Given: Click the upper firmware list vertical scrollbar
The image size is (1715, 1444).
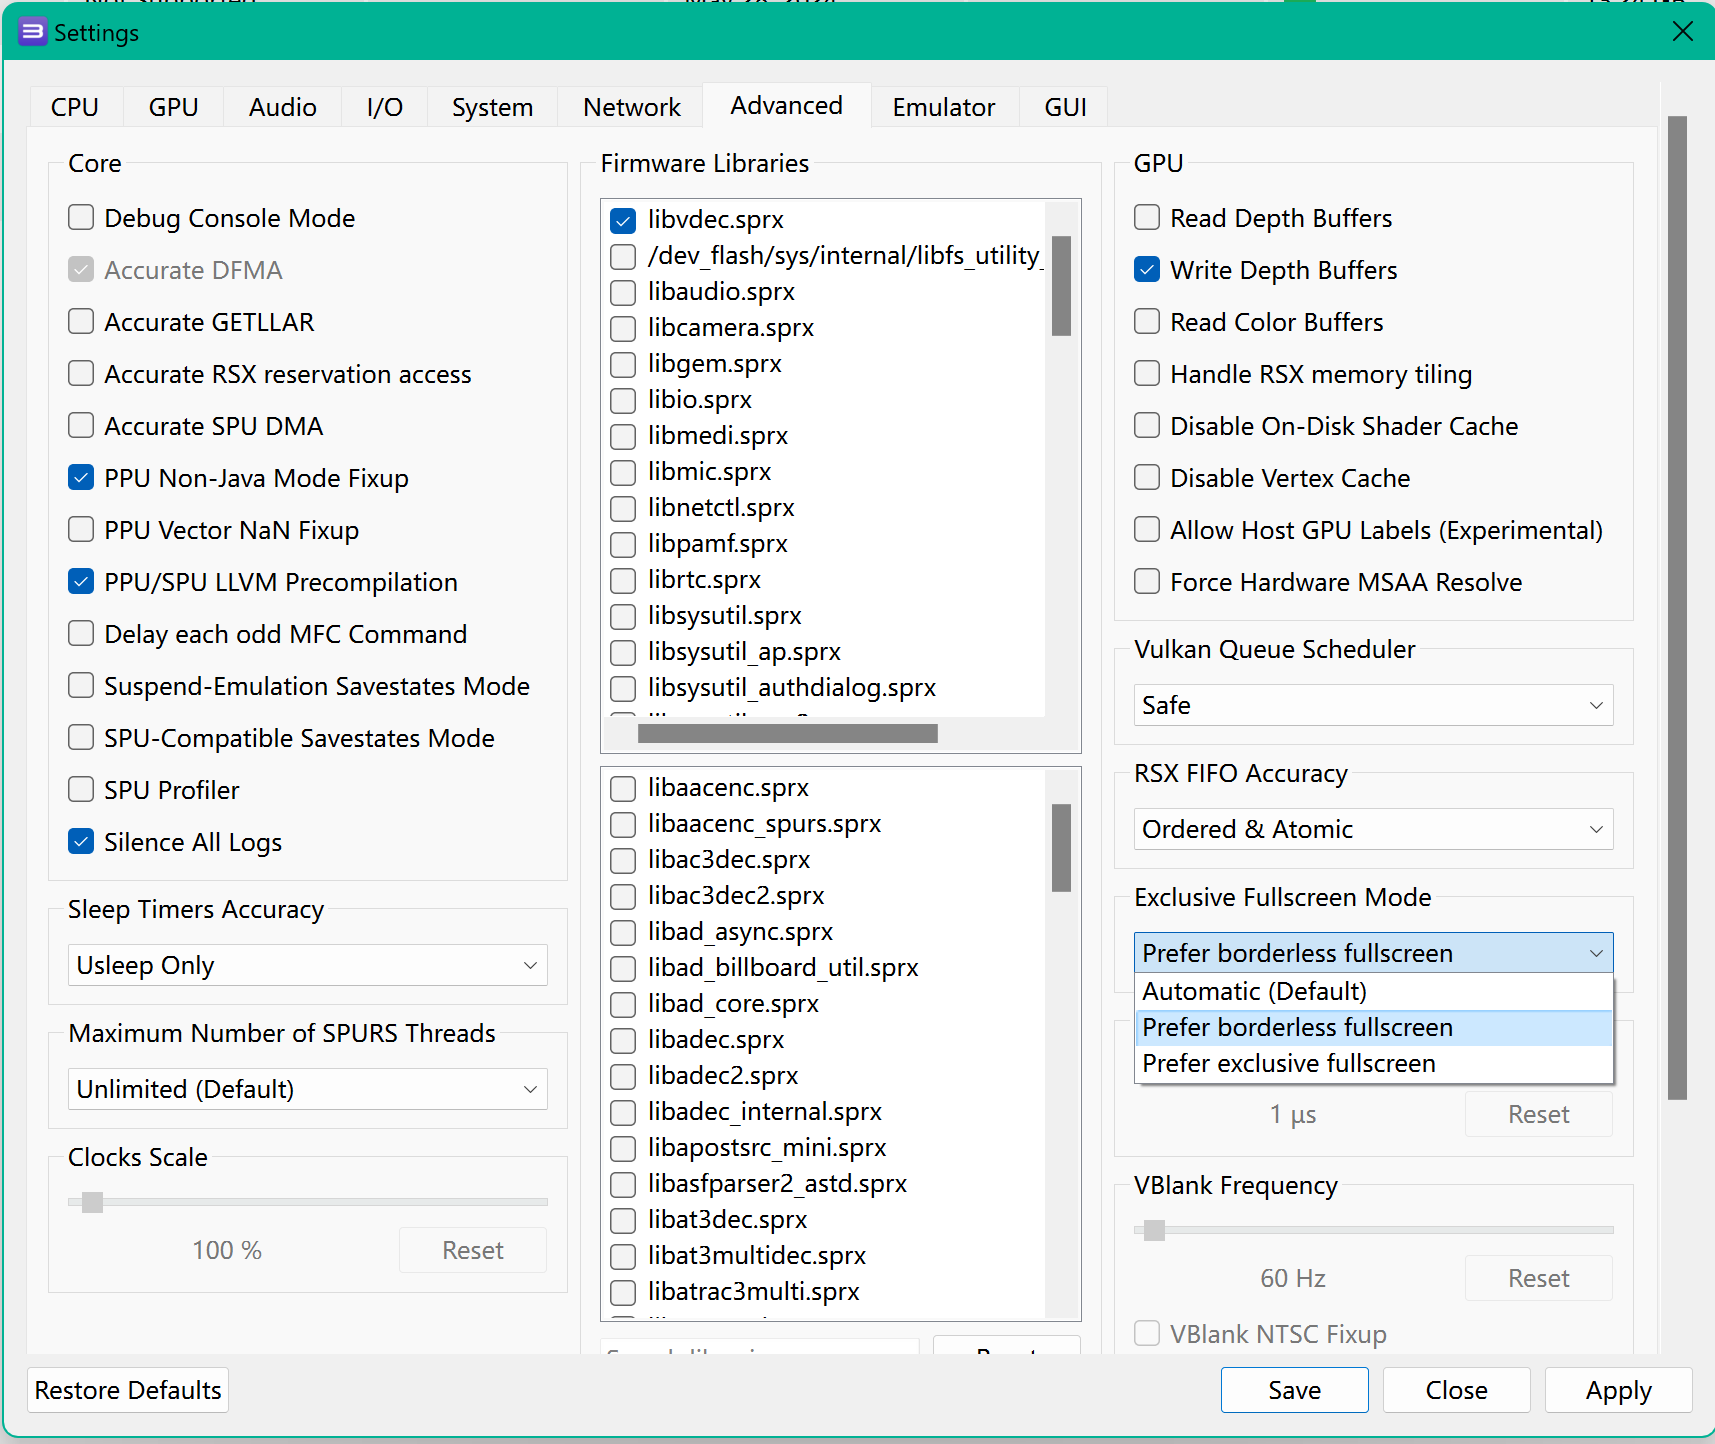Looking at the screenshot, I should coord(1062,286).
